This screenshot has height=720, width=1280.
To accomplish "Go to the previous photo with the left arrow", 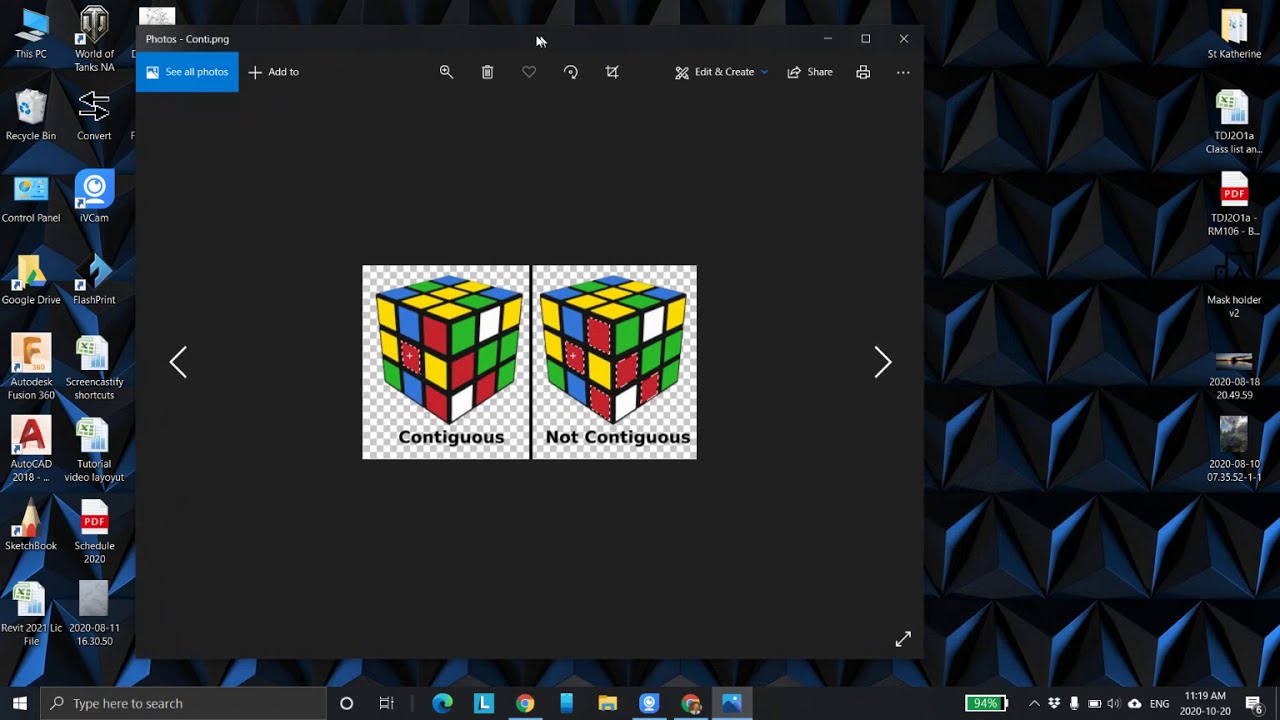I will (x=178, y=362).
